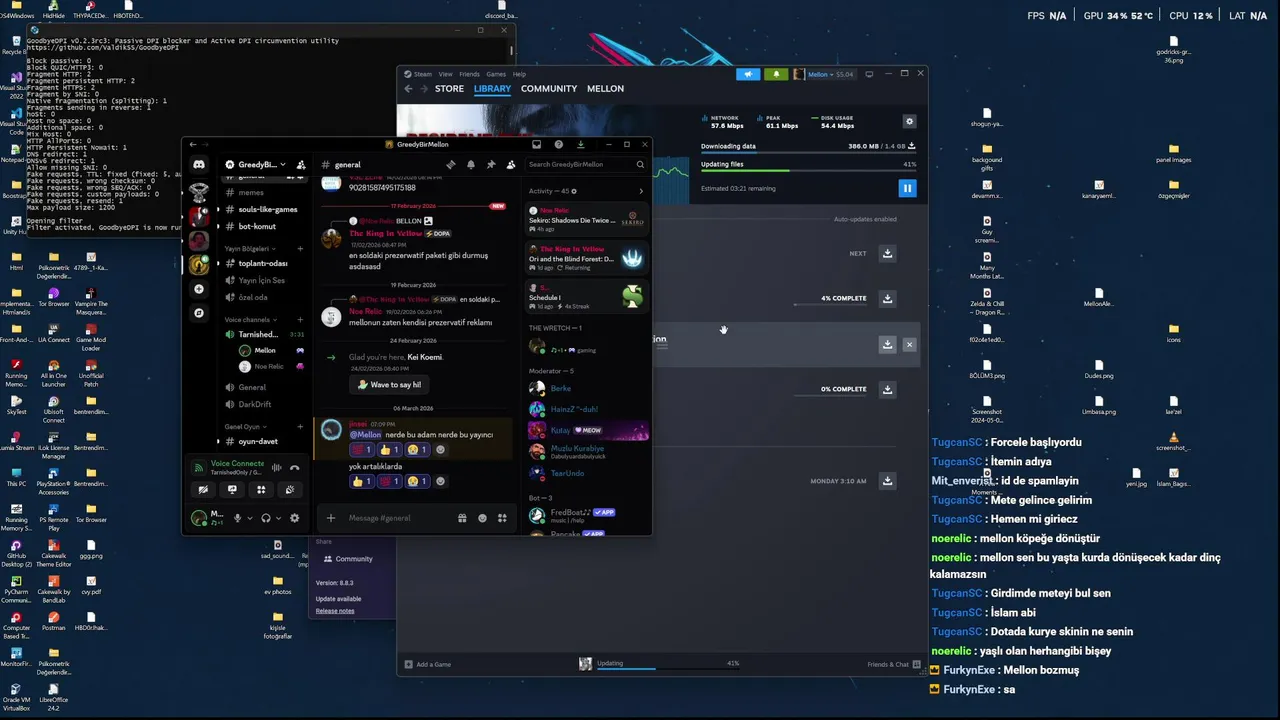The height and width of the screenshot is (720, 1280).
Task: Toggle camera in Discord voice panel
Action: 203,490
